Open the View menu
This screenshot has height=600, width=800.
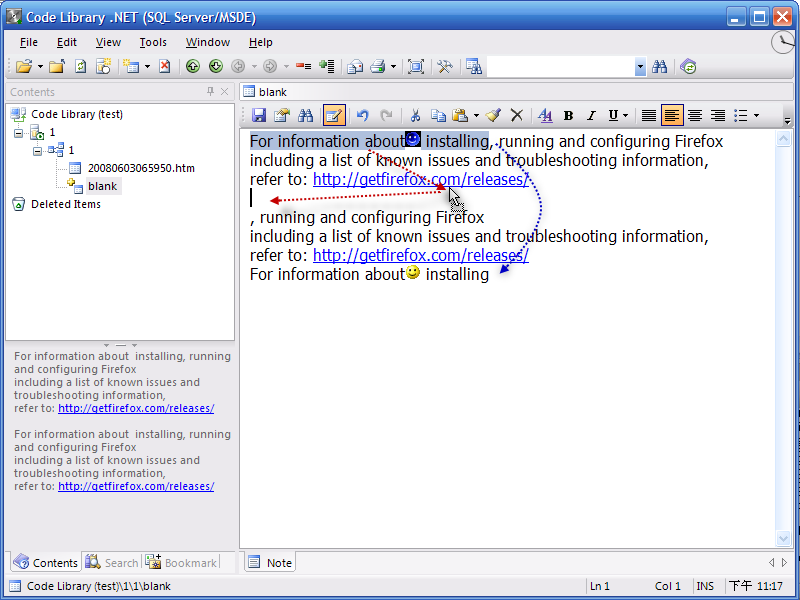click(x=108, y=42)
